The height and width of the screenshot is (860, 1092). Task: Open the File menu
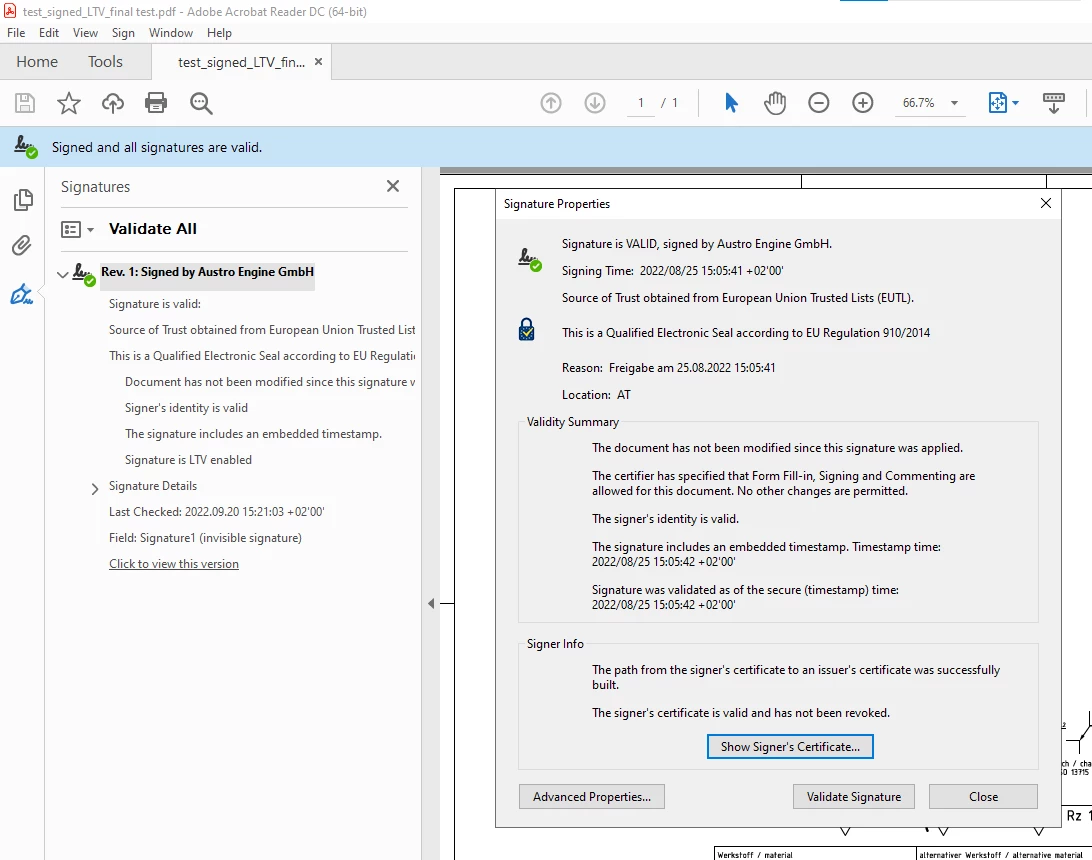16,33
